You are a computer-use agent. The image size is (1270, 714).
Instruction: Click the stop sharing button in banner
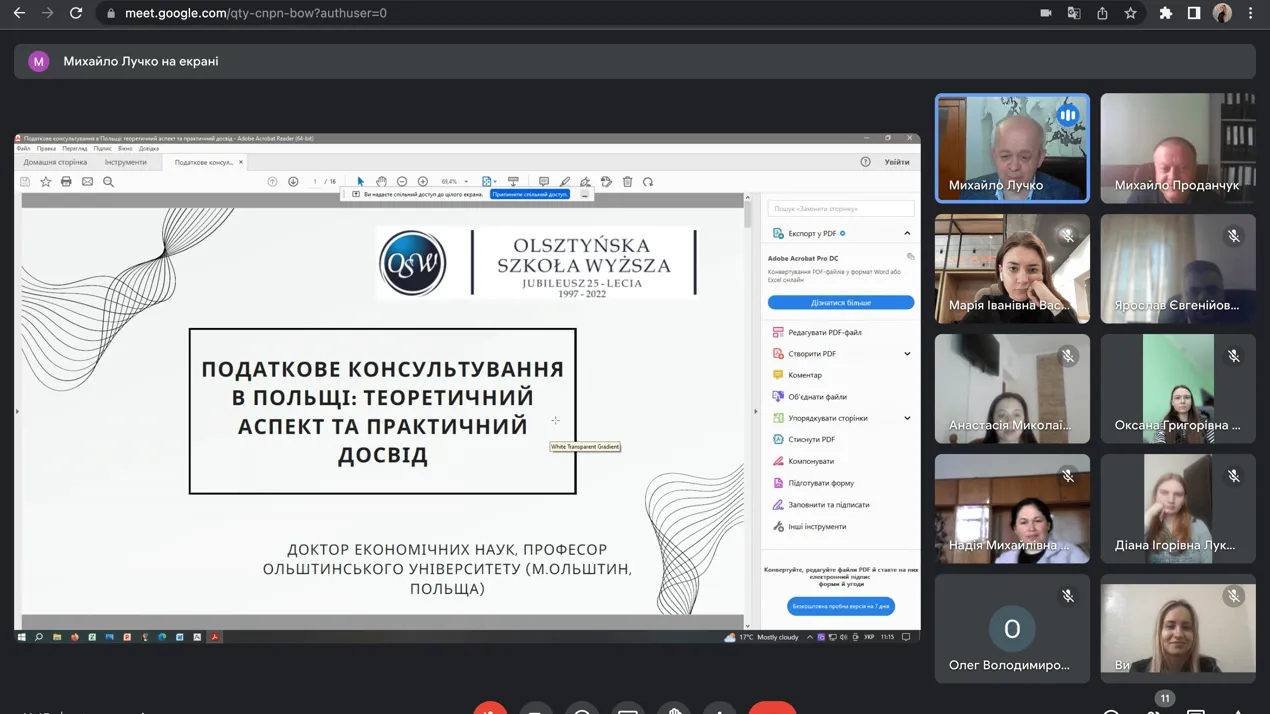point(530,194)
